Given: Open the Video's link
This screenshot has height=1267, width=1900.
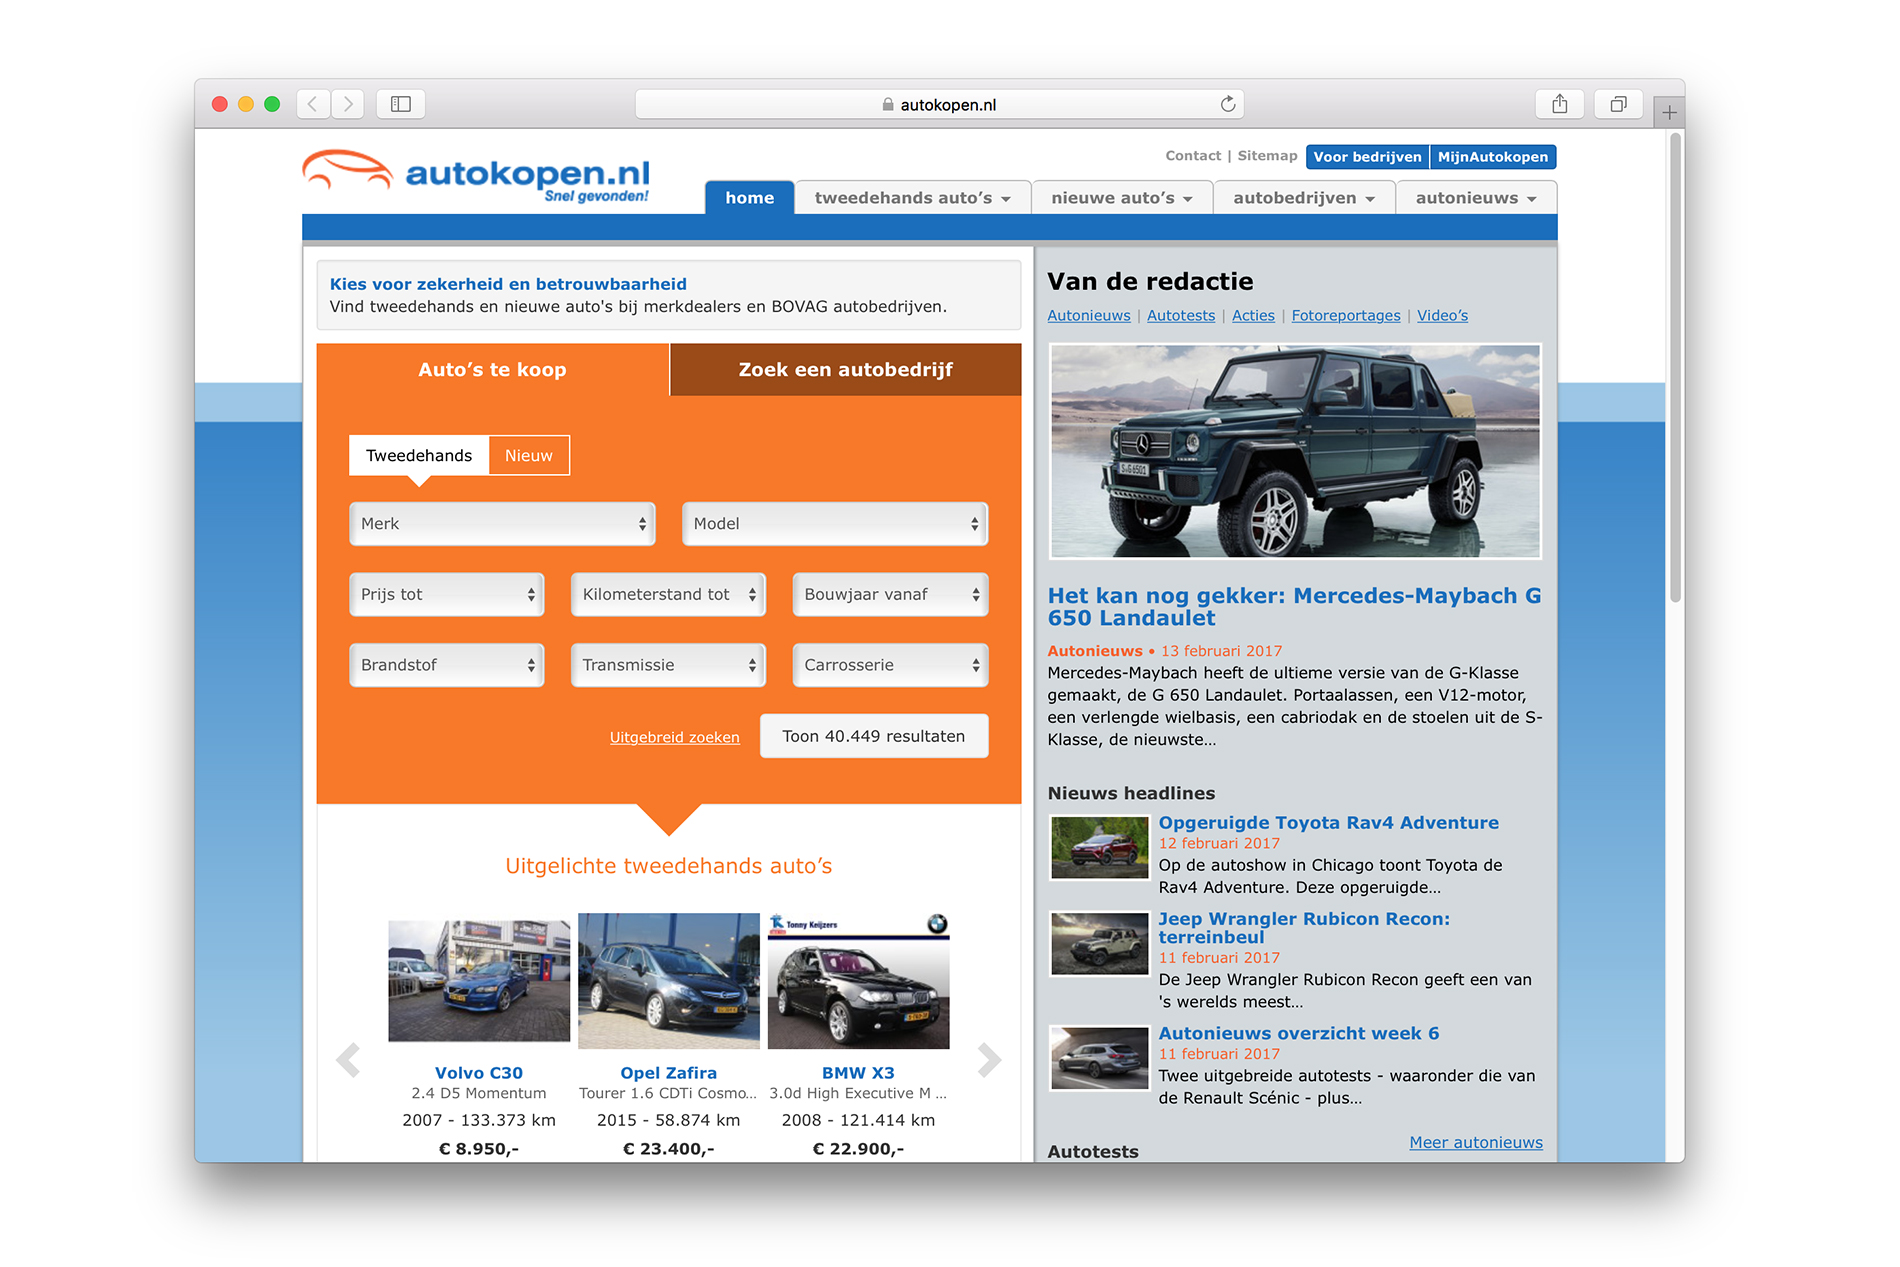Looking at the screenshot, I should point(1442,316).
